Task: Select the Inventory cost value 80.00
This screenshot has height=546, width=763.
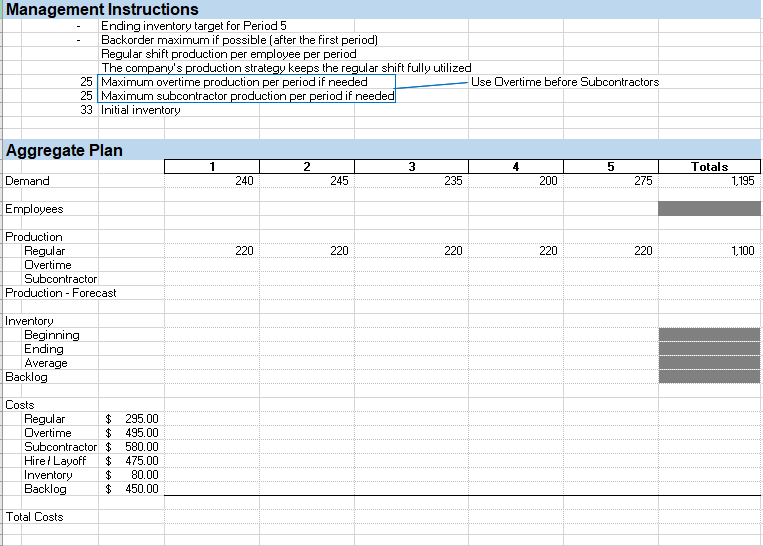Action: 145,475
